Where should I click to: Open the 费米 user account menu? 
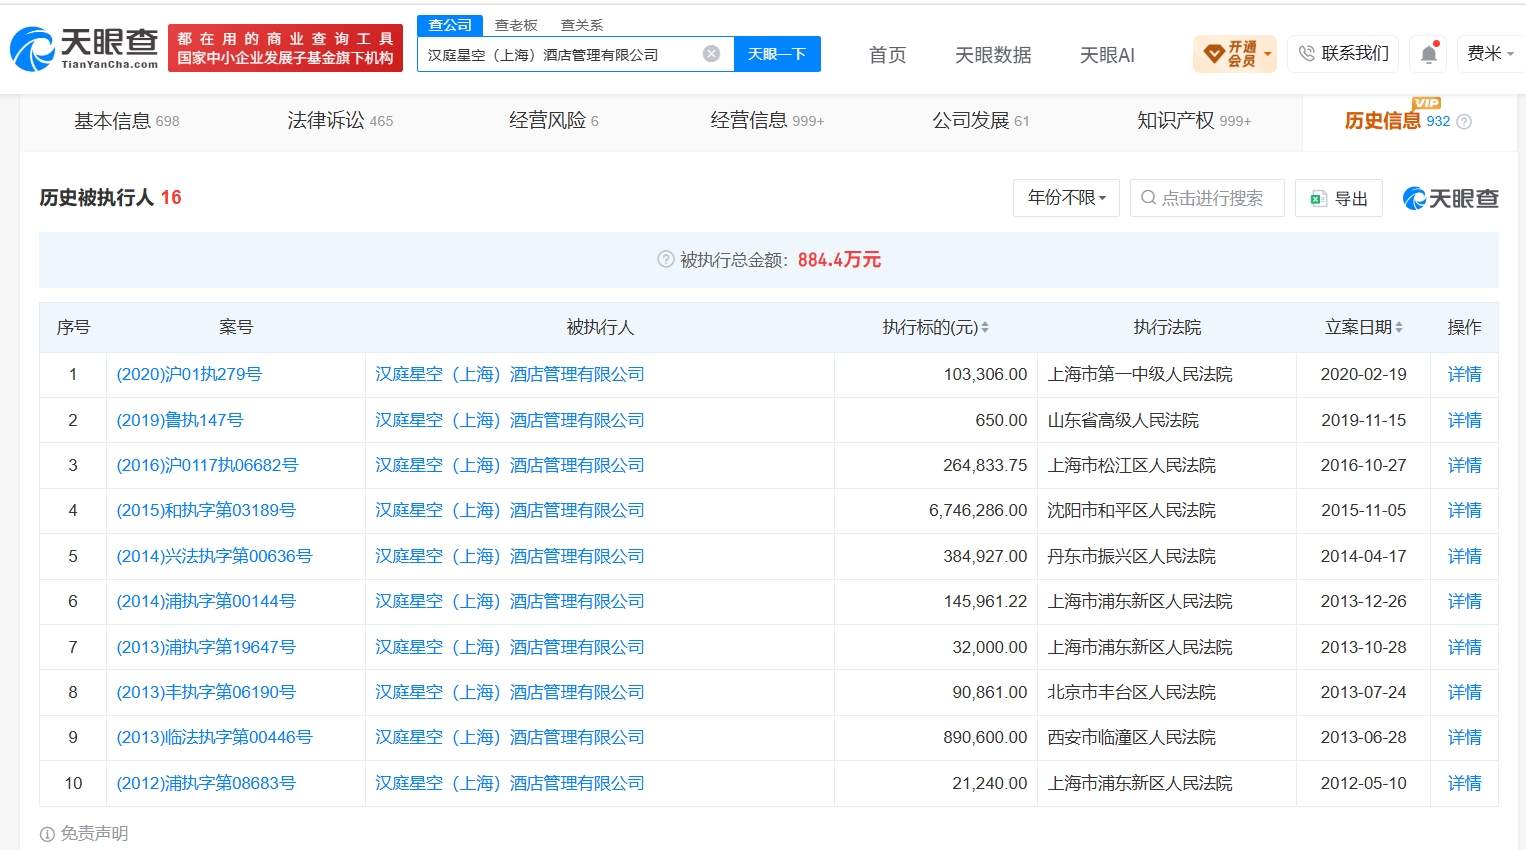(1490, 54)
